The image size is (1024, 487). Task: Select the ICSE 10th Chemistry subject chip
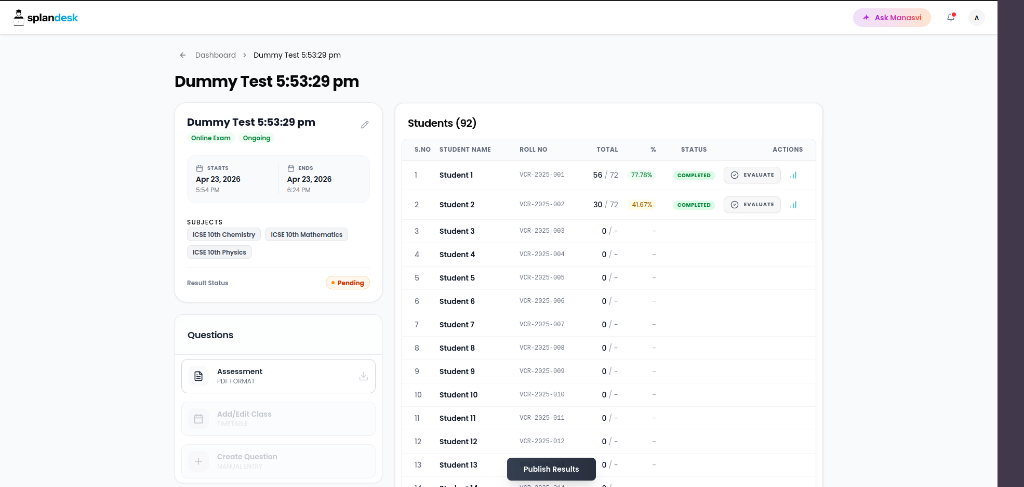pyautogui.click(x=224, y=234)
